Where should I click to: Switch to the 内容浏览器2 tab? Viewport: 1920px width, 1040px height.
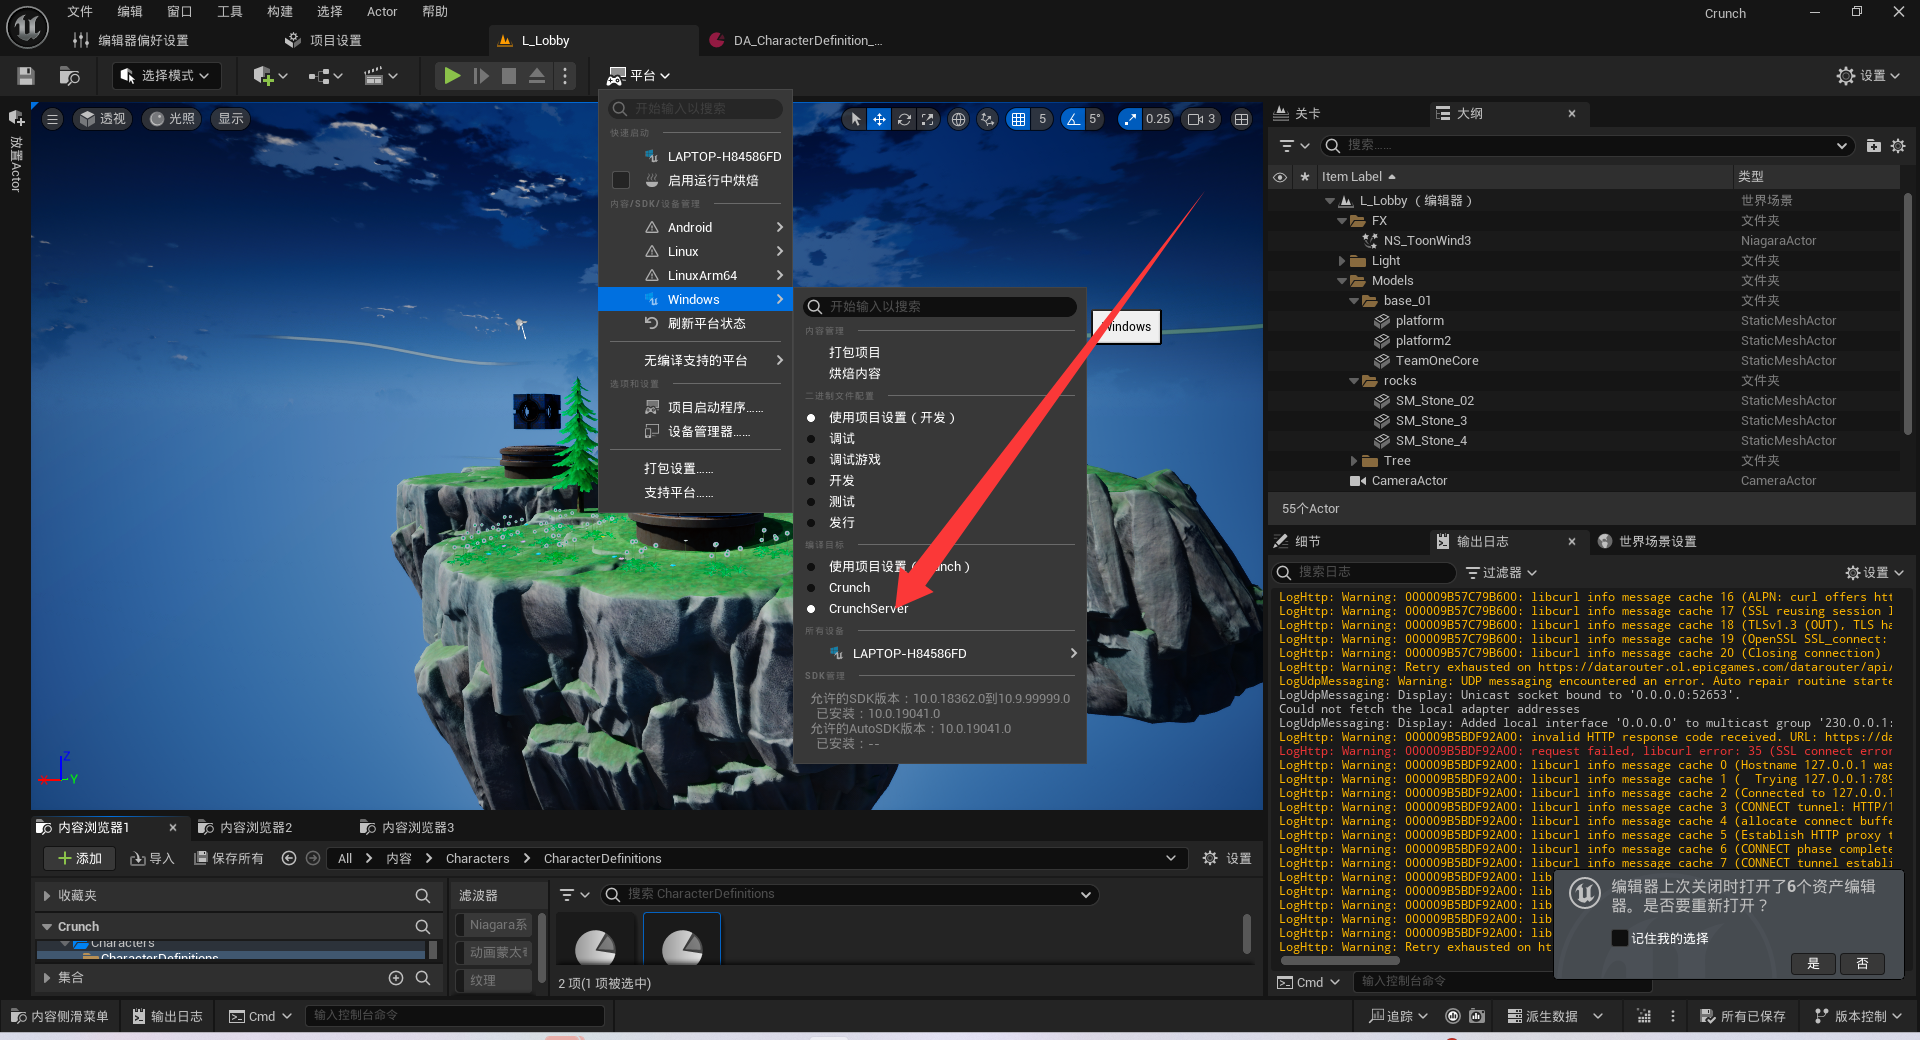255,827
